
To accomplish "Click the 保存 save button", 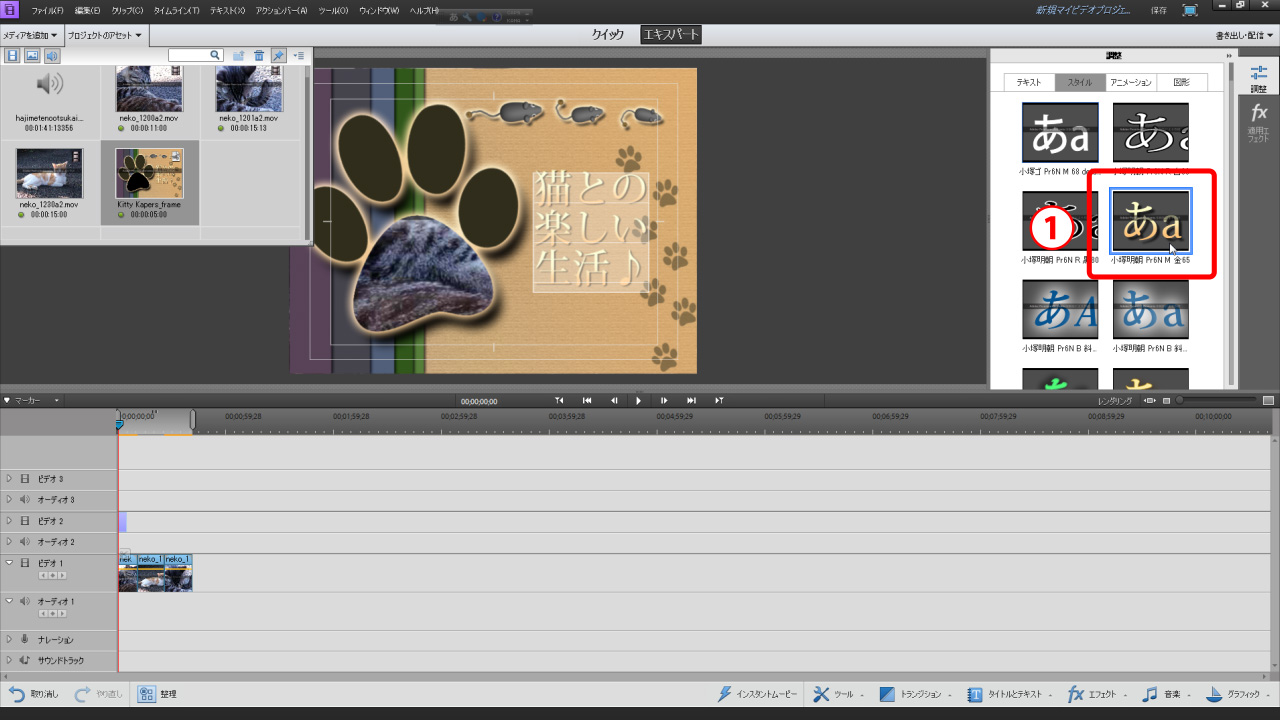I will click(x=1159, y=10).
